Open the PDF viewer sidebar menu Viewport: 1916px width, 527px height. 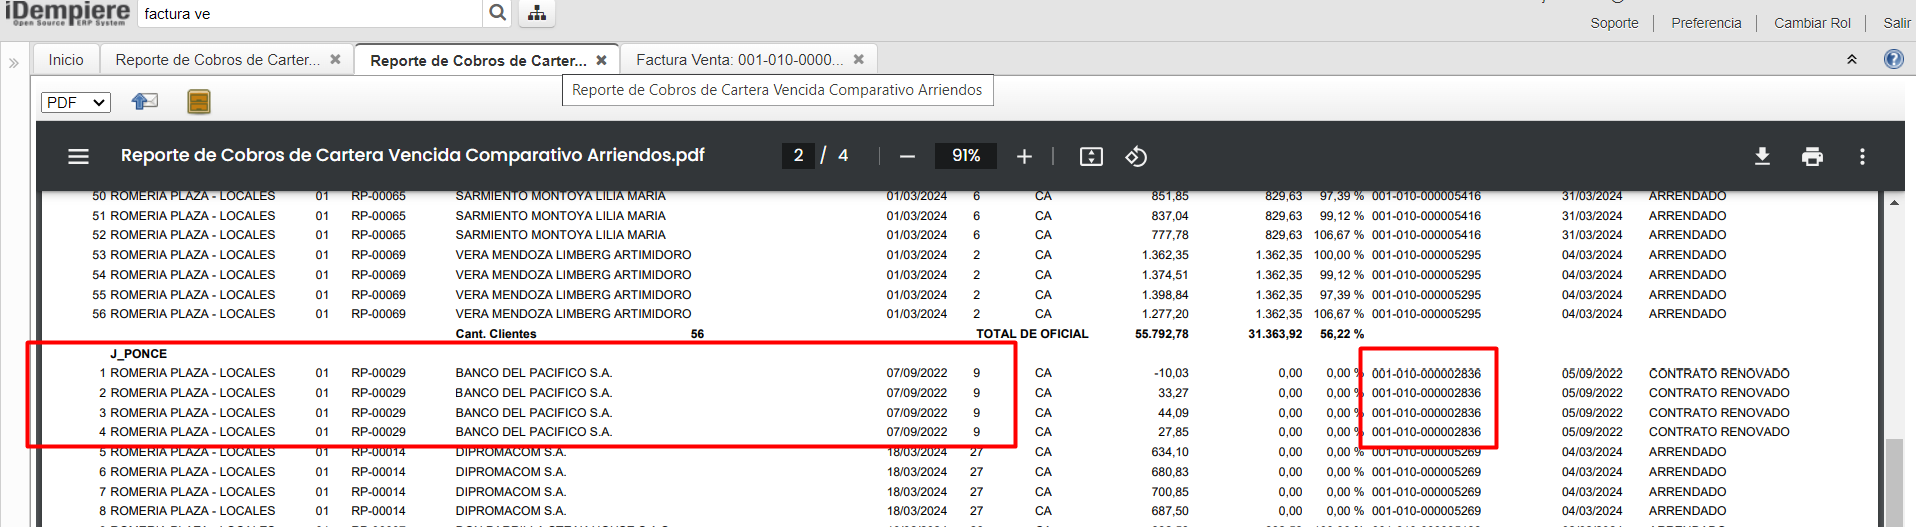[x=78, y=156]
